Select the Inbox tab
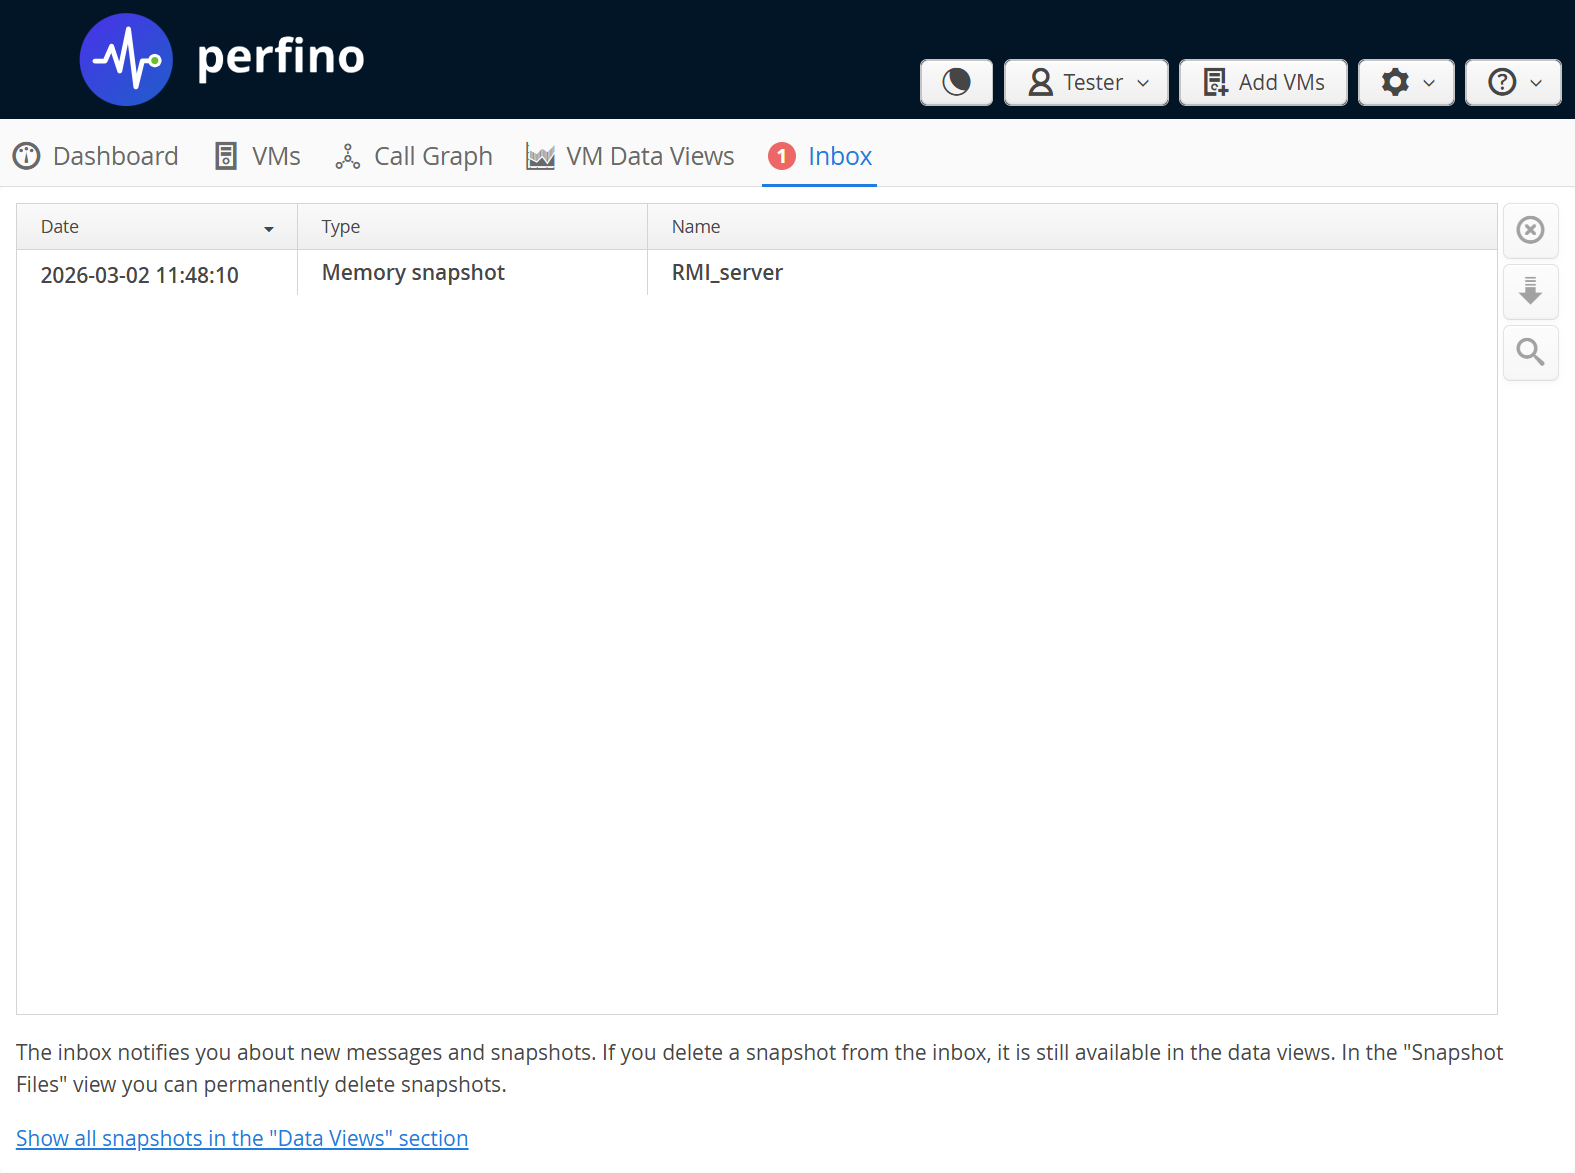1575x1173 pixels. 839,156
